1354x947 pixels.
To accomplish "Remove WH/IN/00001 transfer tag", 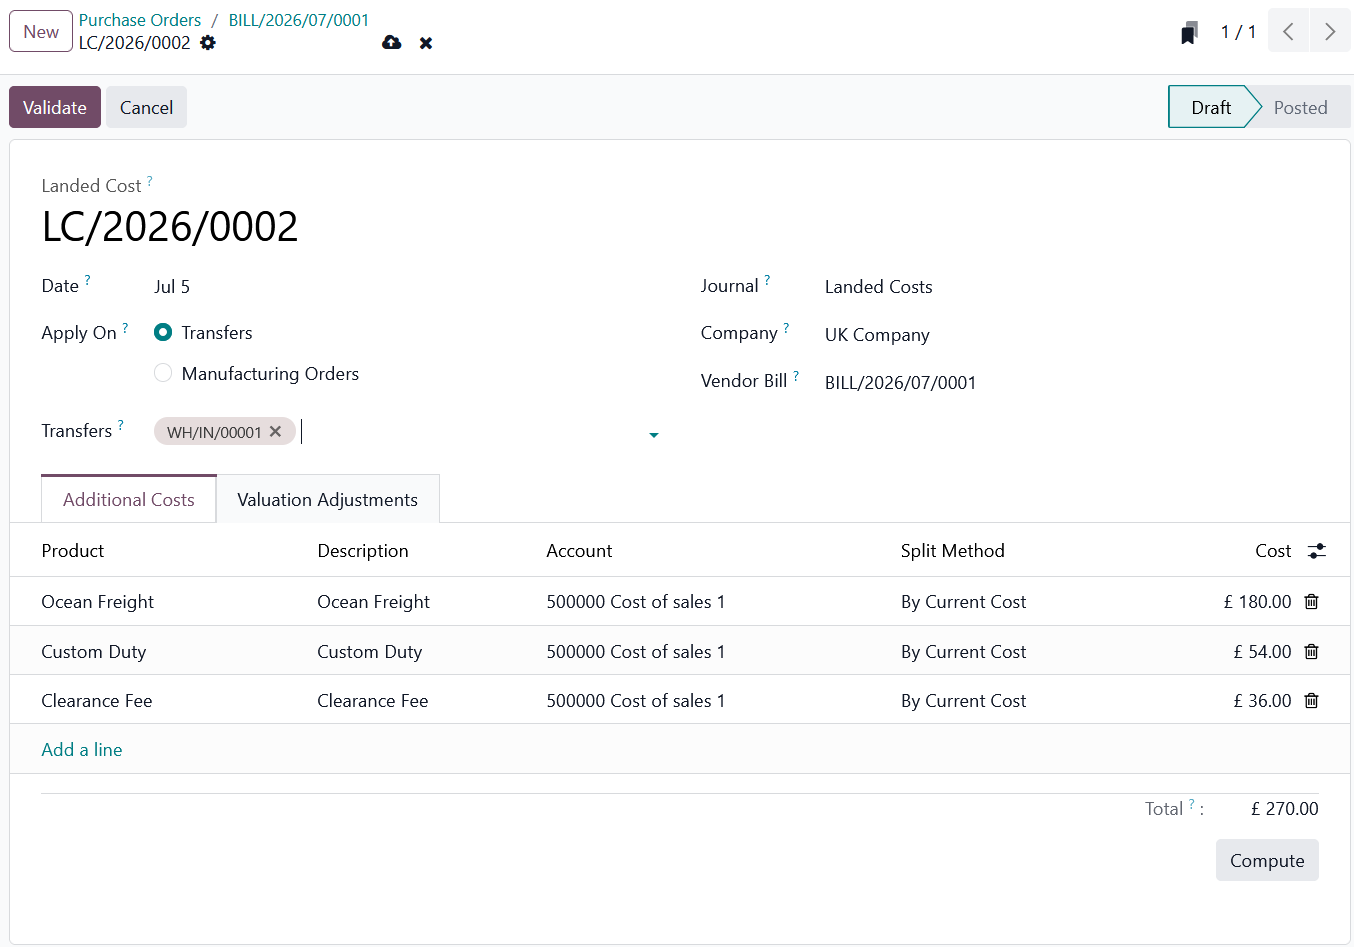I will pyautogui.click(x=275, y=431).
